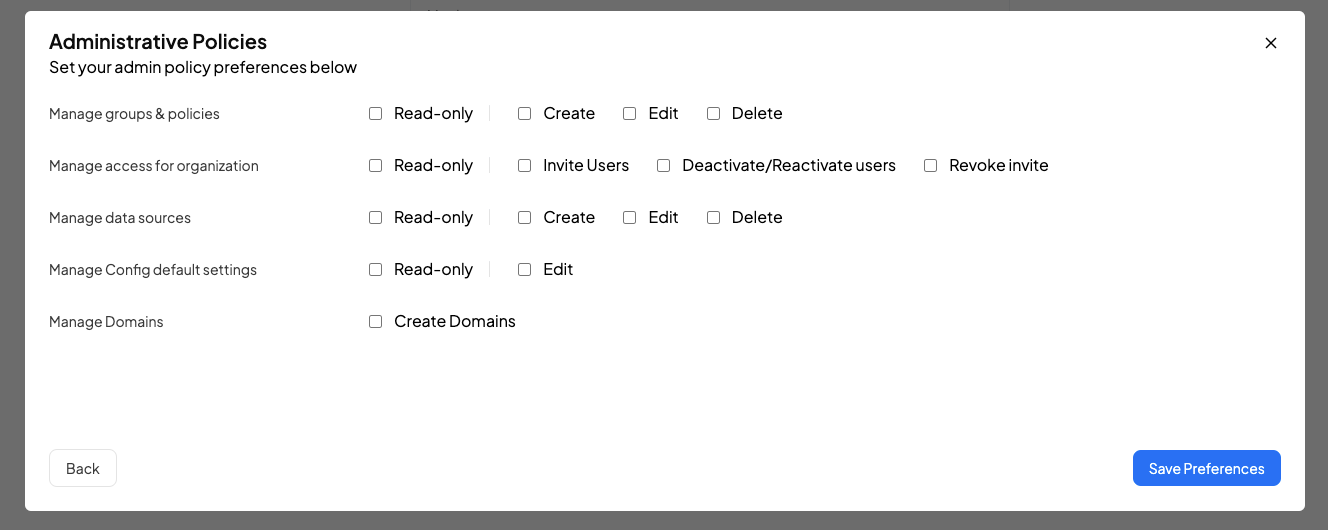Check Edit for Config default settings
1328x530 pixels.
pyautogui.click(x=524, y=270)
